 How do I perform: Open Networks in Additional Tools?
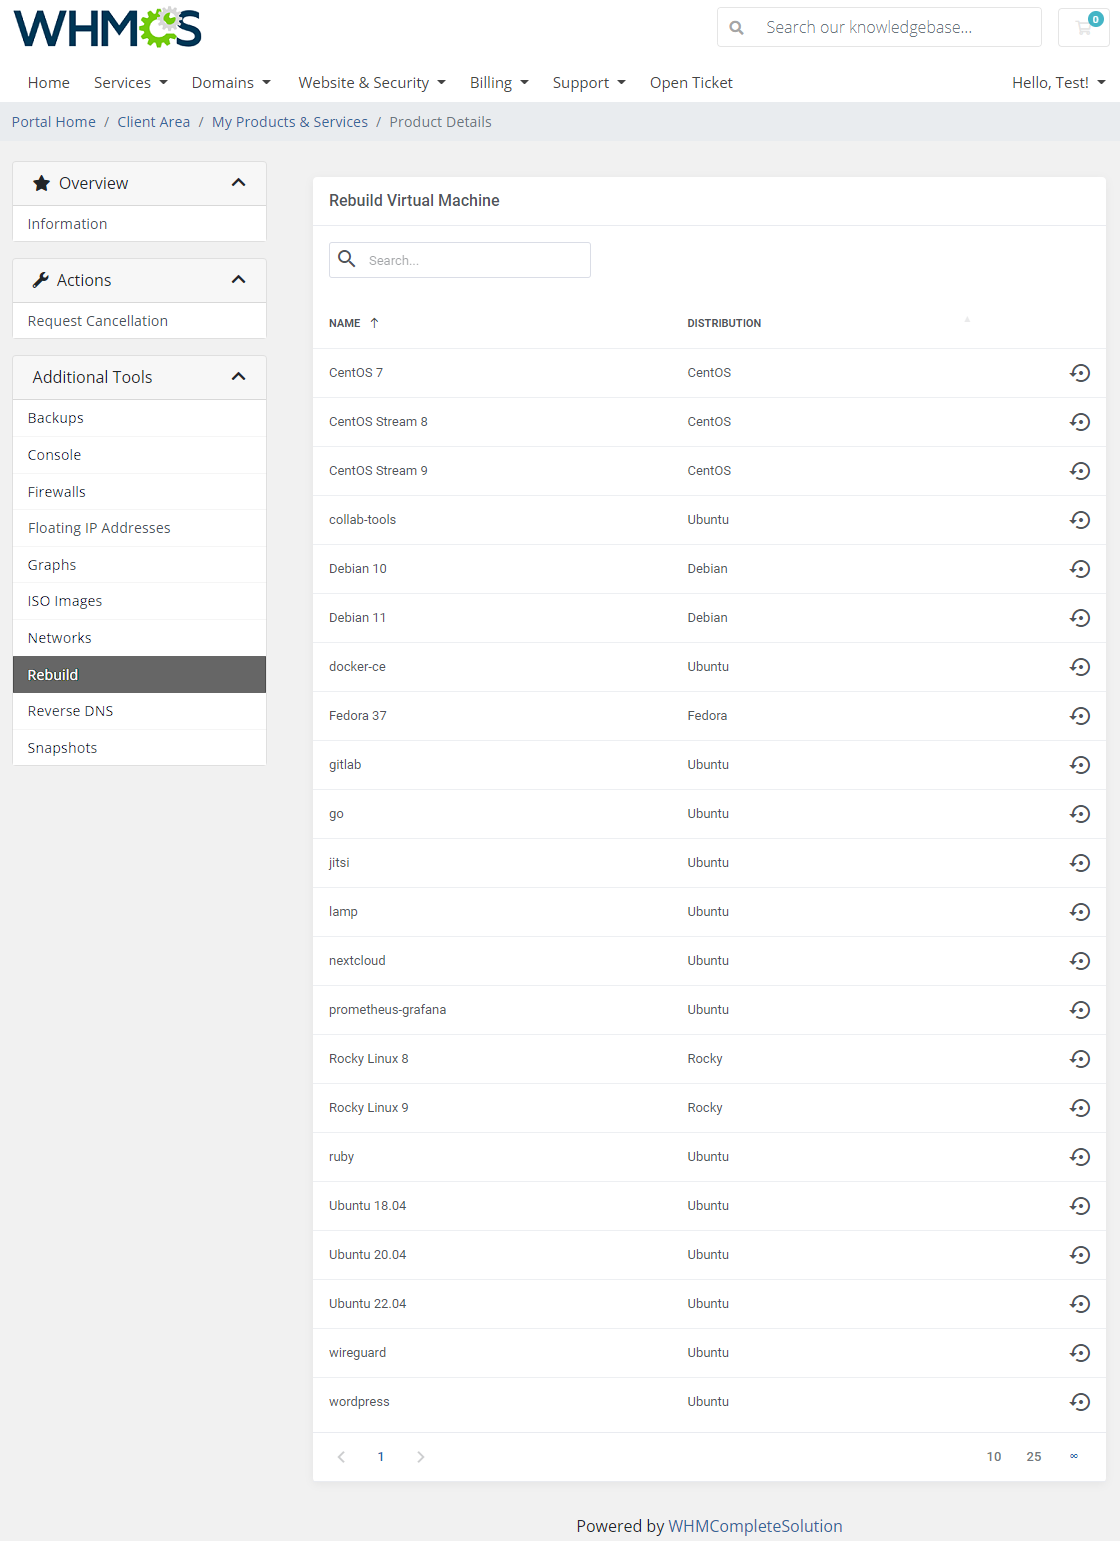139,638
